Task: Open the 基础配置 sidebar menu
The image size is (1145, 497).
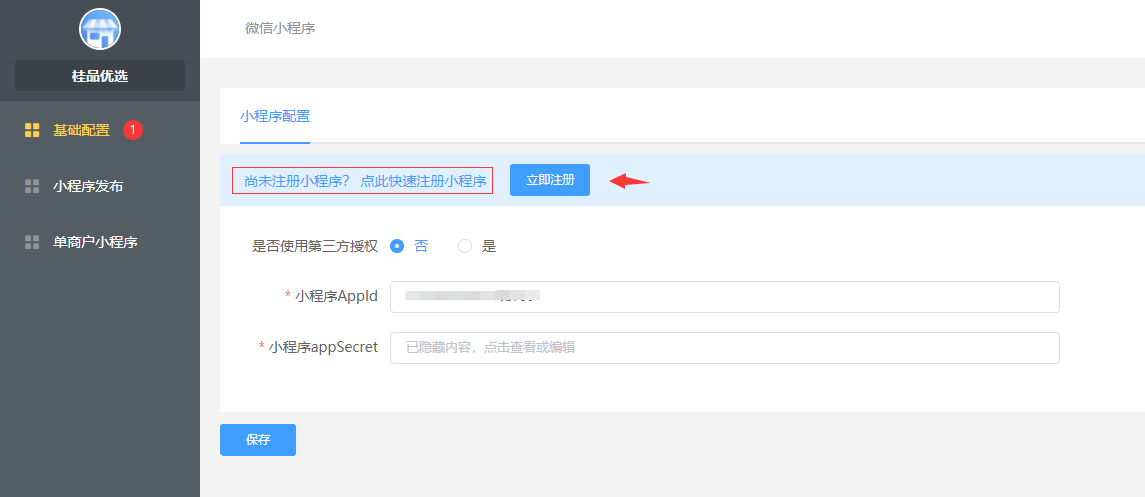Action: (x=81, y=130)
